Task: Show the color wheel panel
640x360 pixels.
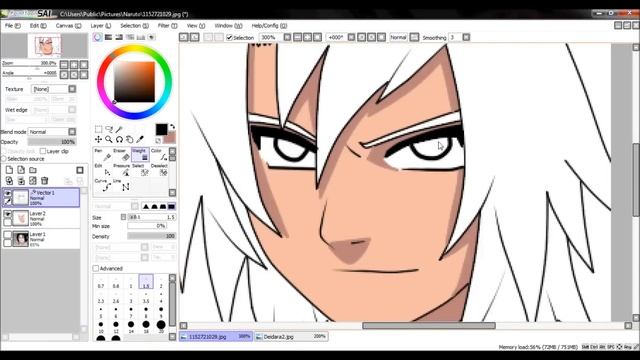Action: pyautogui.click(x=98, y=37)
